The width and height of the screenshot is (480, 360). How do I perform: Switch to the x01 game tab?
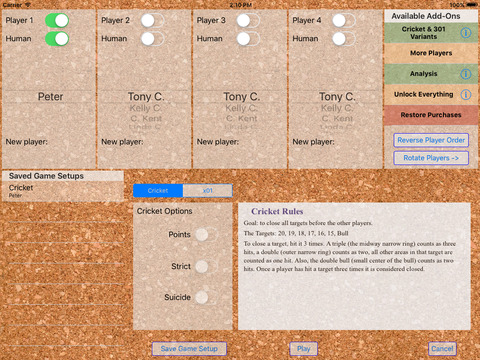207,191
